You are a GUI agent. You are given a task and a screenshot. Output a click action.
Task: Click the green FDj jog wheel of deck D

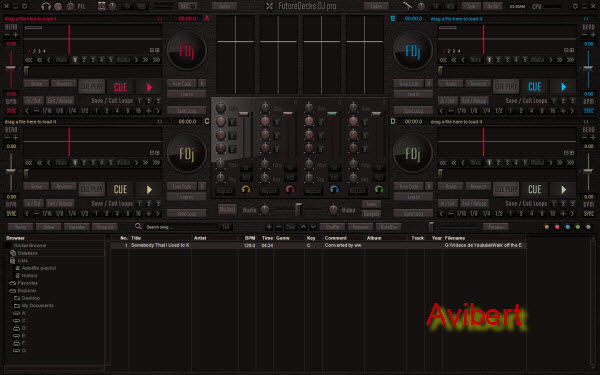click(412, 153)
